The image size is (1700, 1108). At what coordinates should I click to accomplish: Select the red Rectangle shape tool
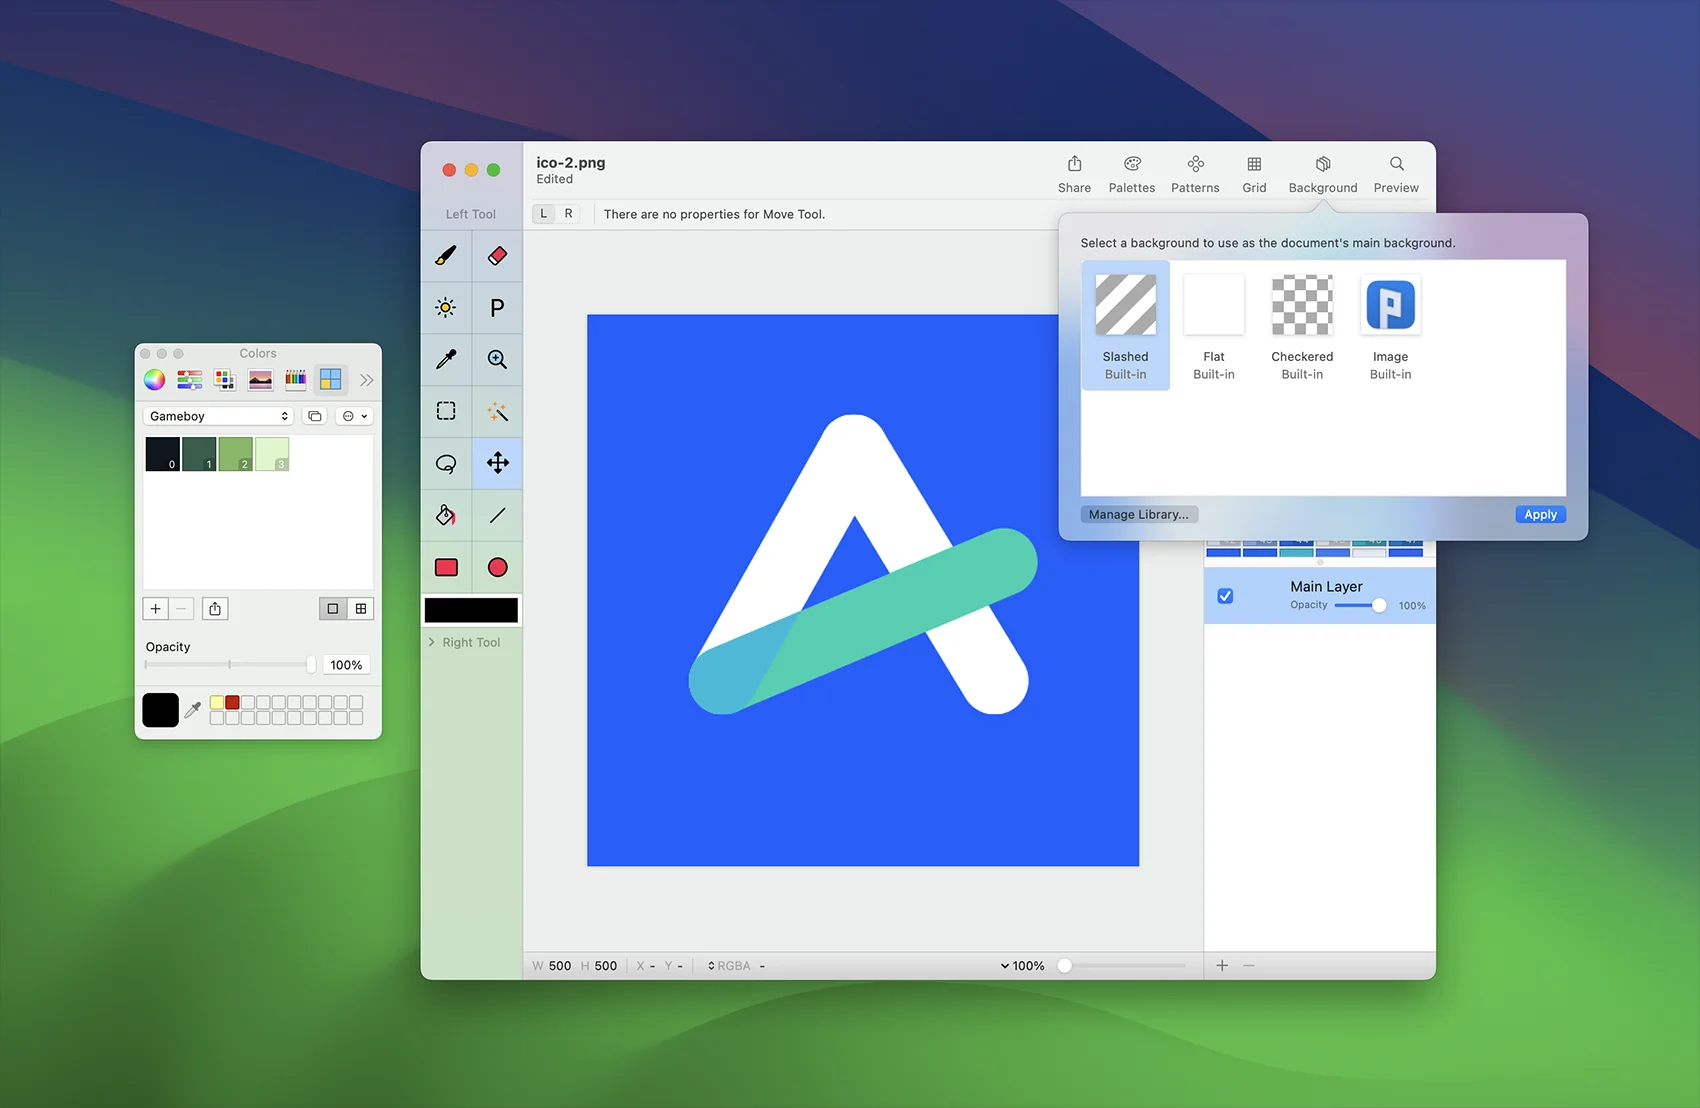point(446,567)
